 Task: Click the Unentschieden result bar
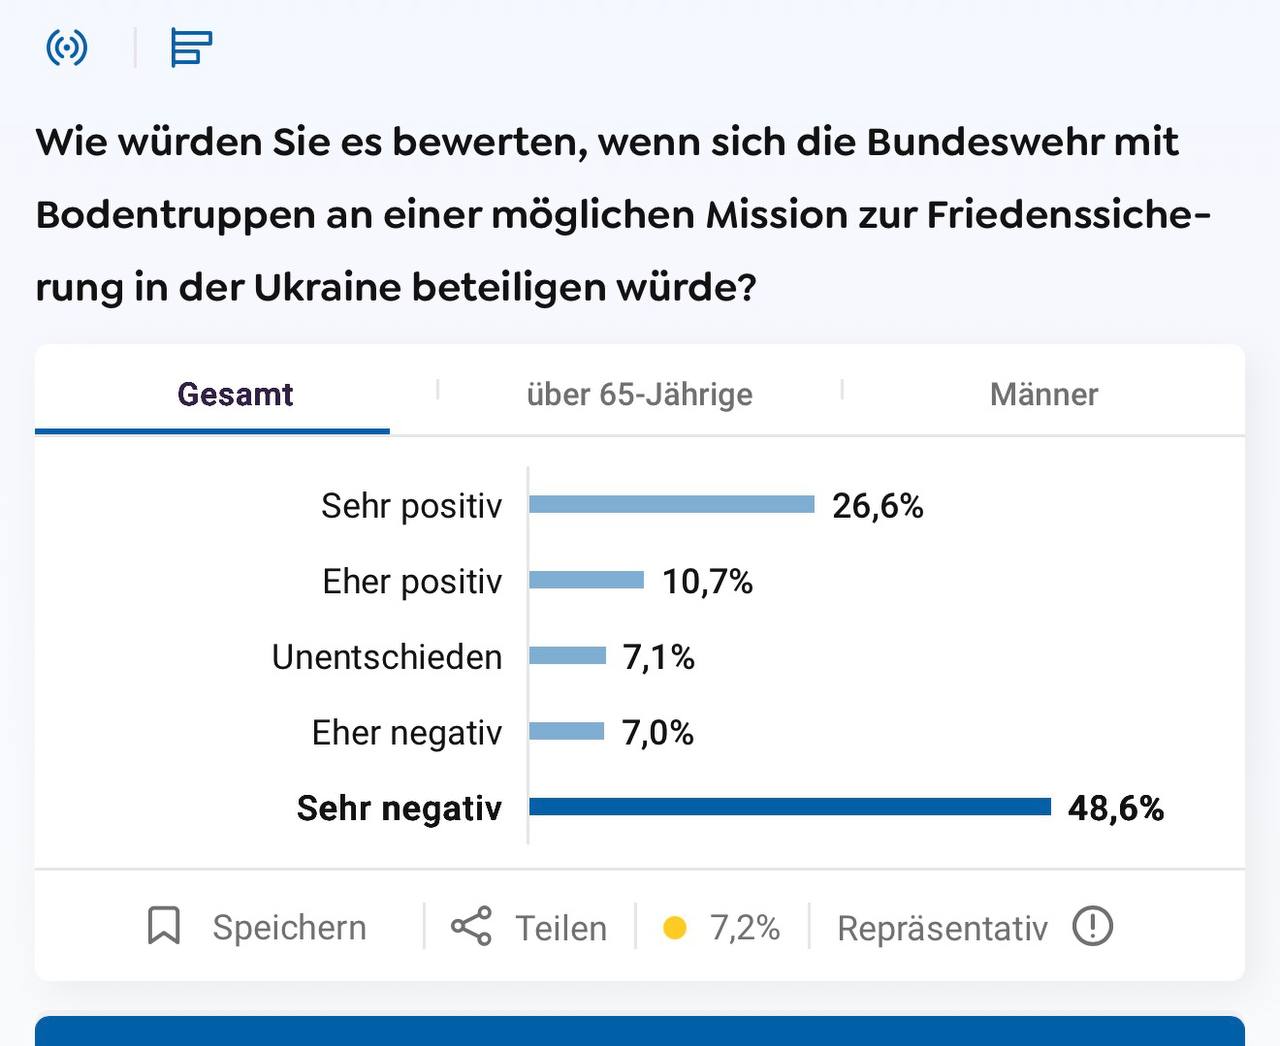[568, 656]
